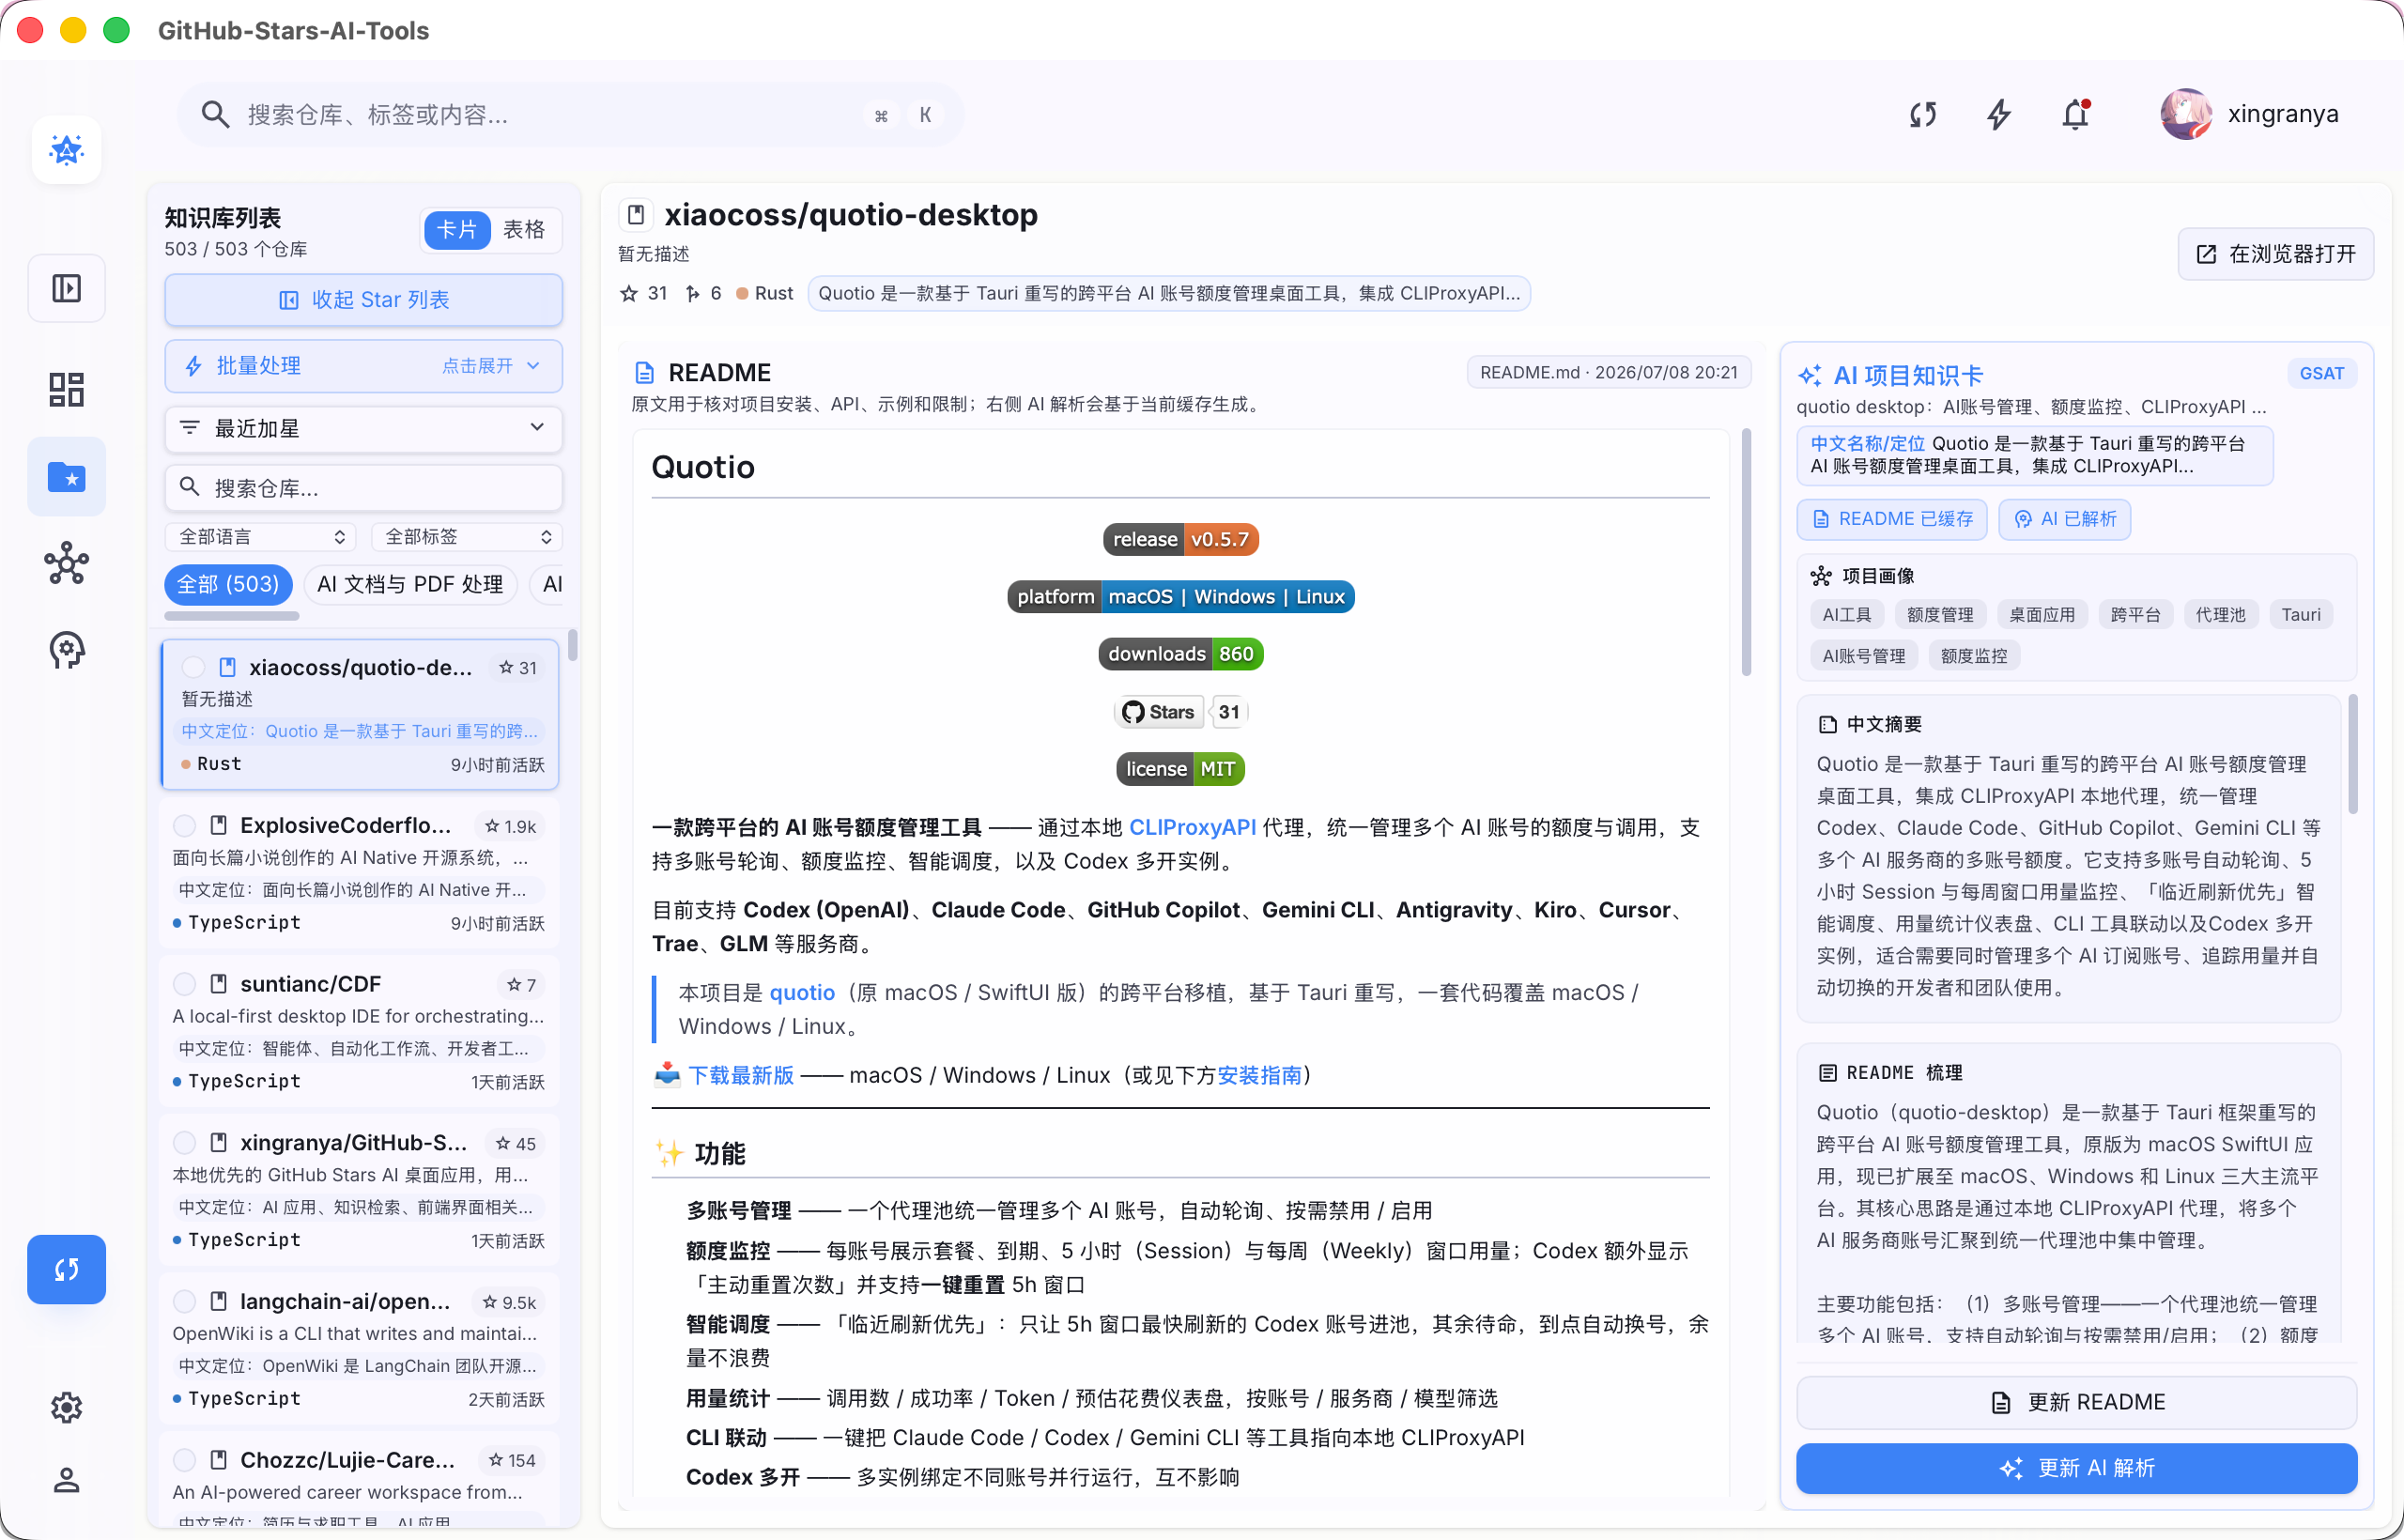Open the 全部标签 tag filter
The width and height of the screenshot is (2404, 1540).
[466, 537]
